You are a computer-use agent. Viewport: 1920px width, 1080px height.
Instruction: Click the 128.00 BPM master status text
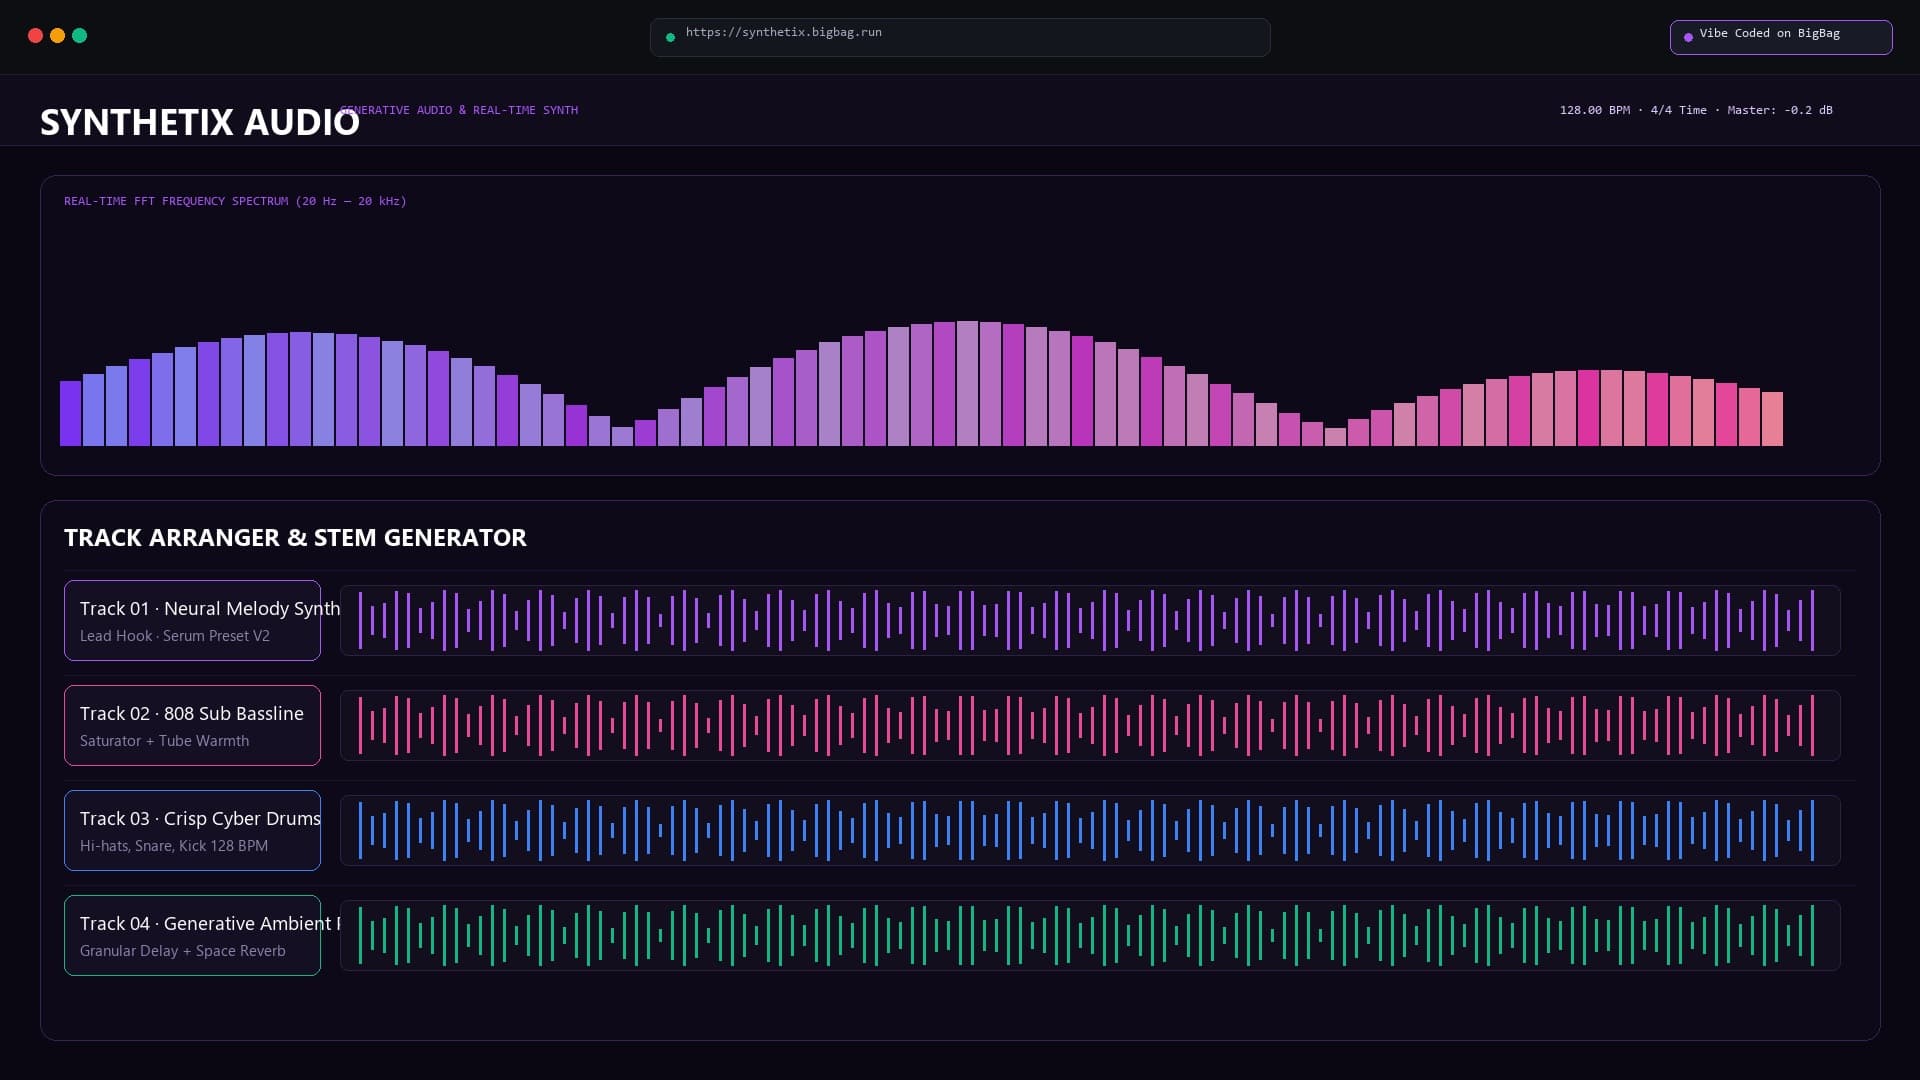coord(1696,110)
